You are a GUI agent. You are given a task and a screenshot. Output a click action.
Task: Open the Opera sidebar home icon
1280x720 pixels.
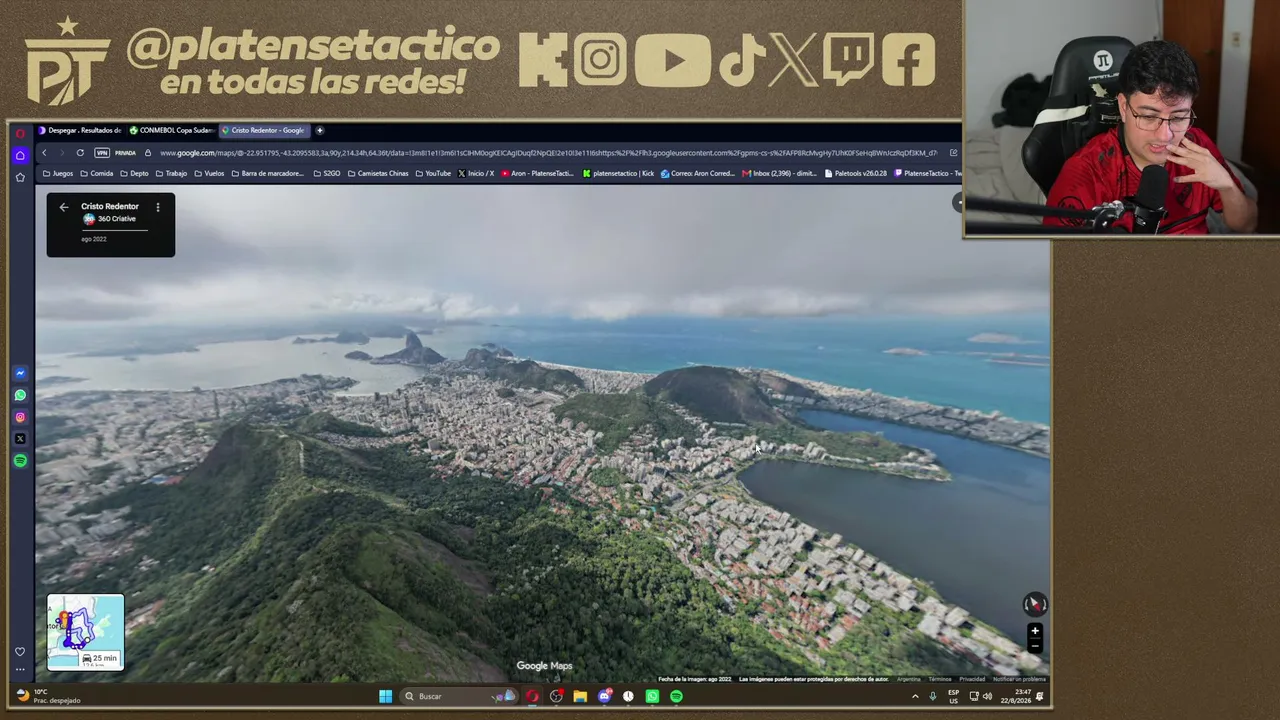pyautogui.click(x=20, y=155)
